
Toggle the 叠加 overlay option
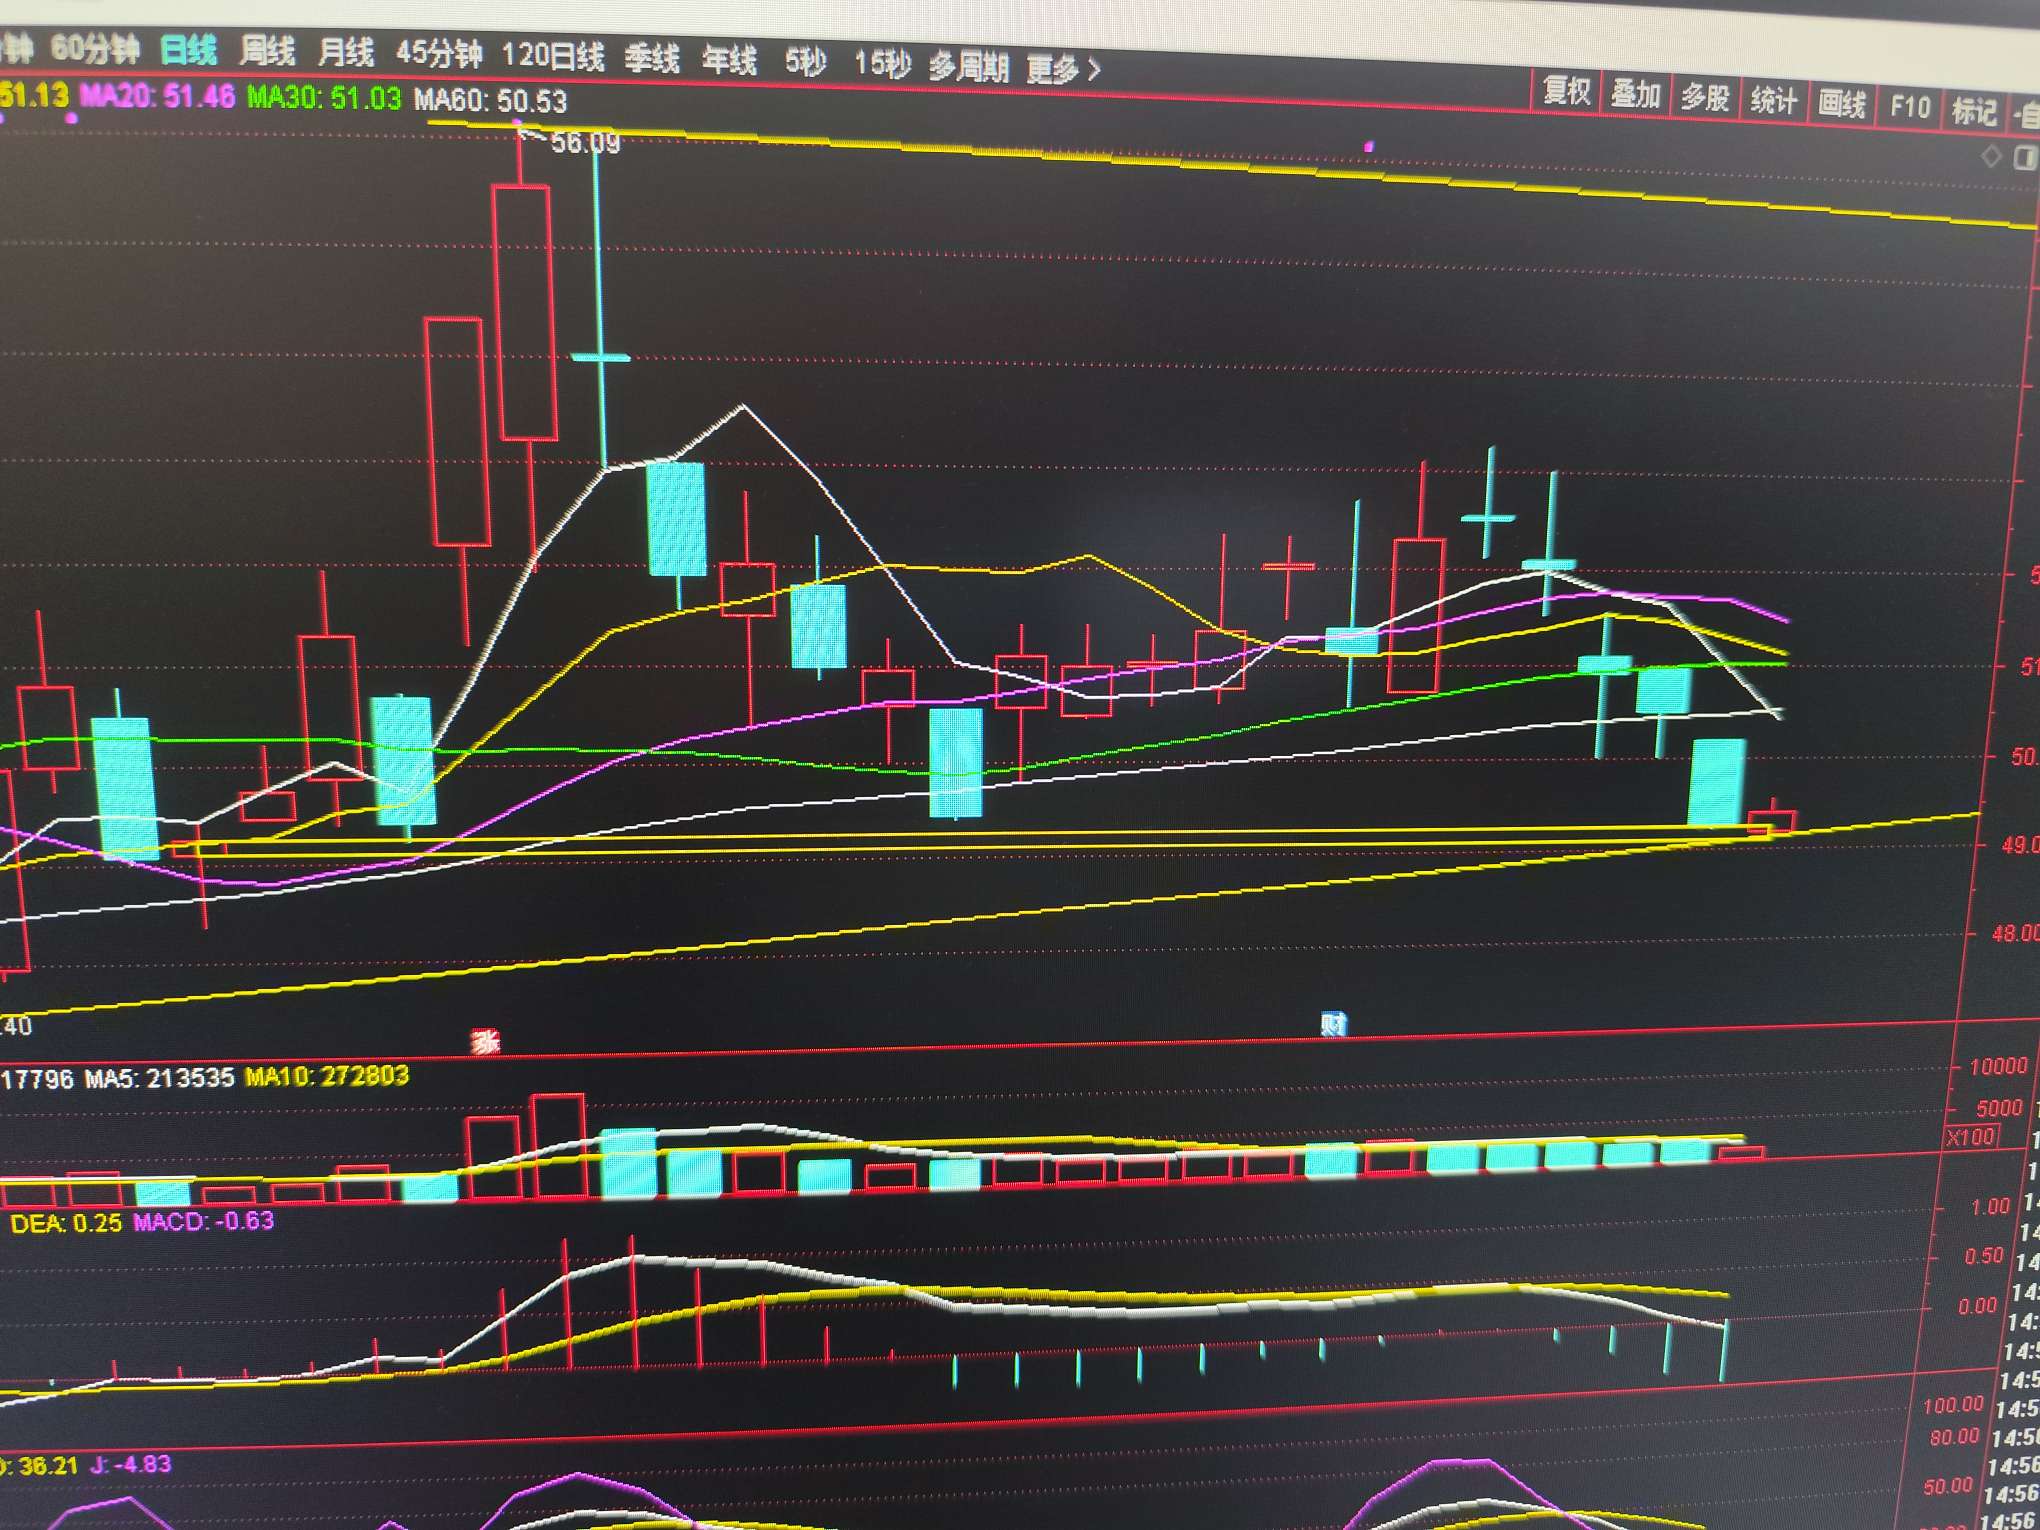(1635, 95)
